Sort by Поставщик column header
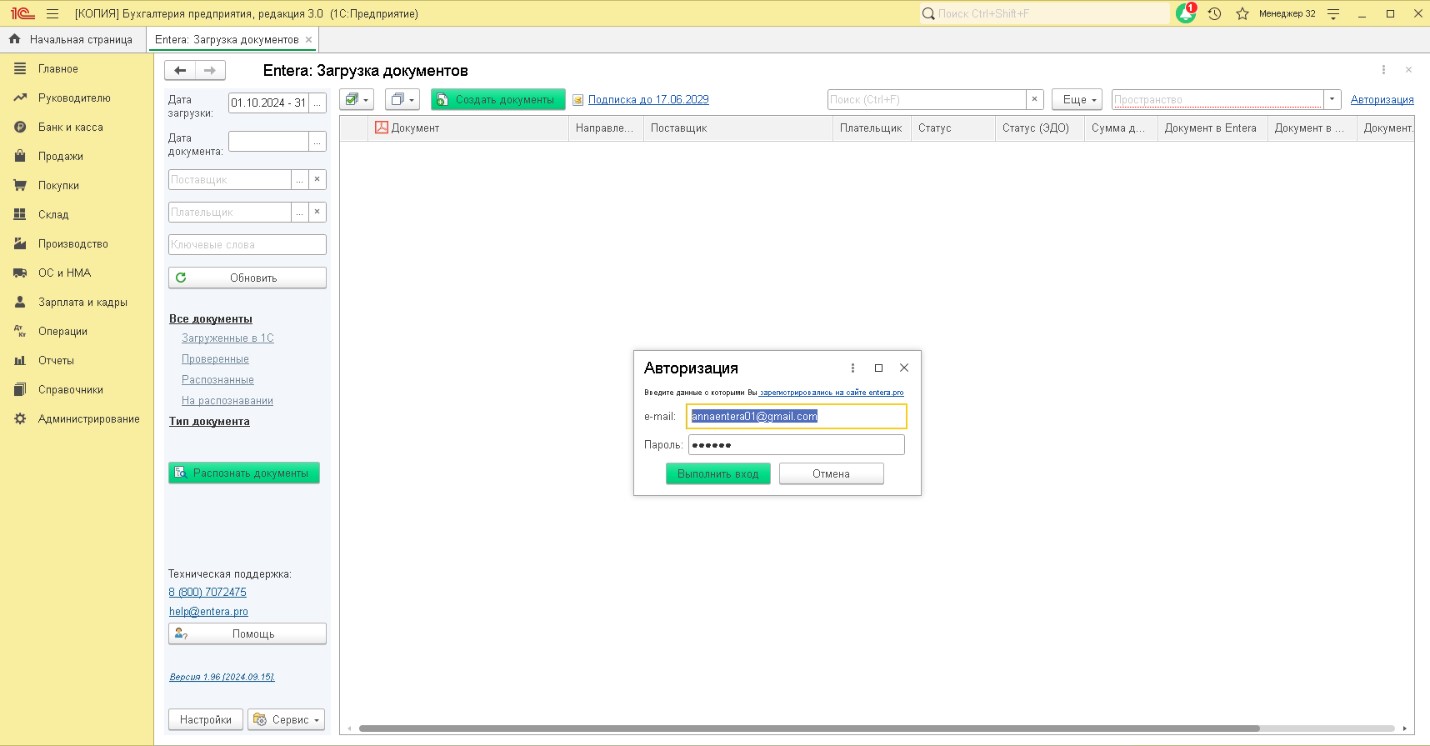Image resolution: width=1430 pixels, height=746 pixels. [738, 128]
